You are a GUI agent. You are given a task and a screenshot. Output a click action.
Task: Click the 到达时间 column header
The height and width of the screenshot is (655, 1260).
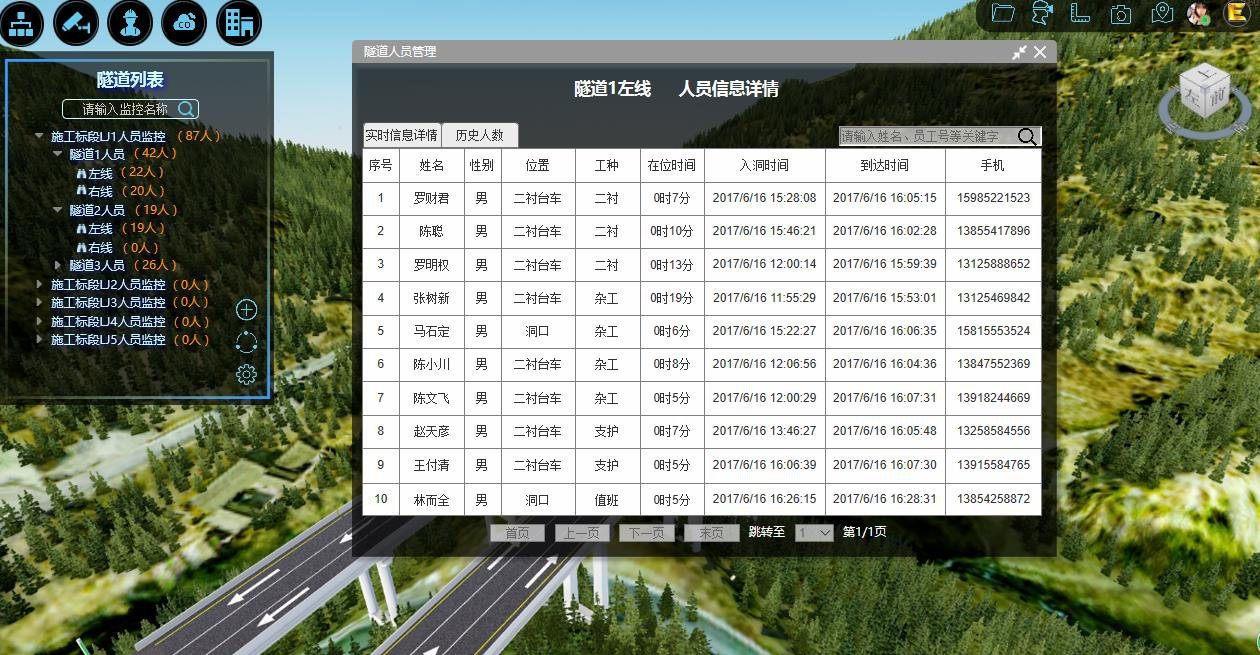885,165
